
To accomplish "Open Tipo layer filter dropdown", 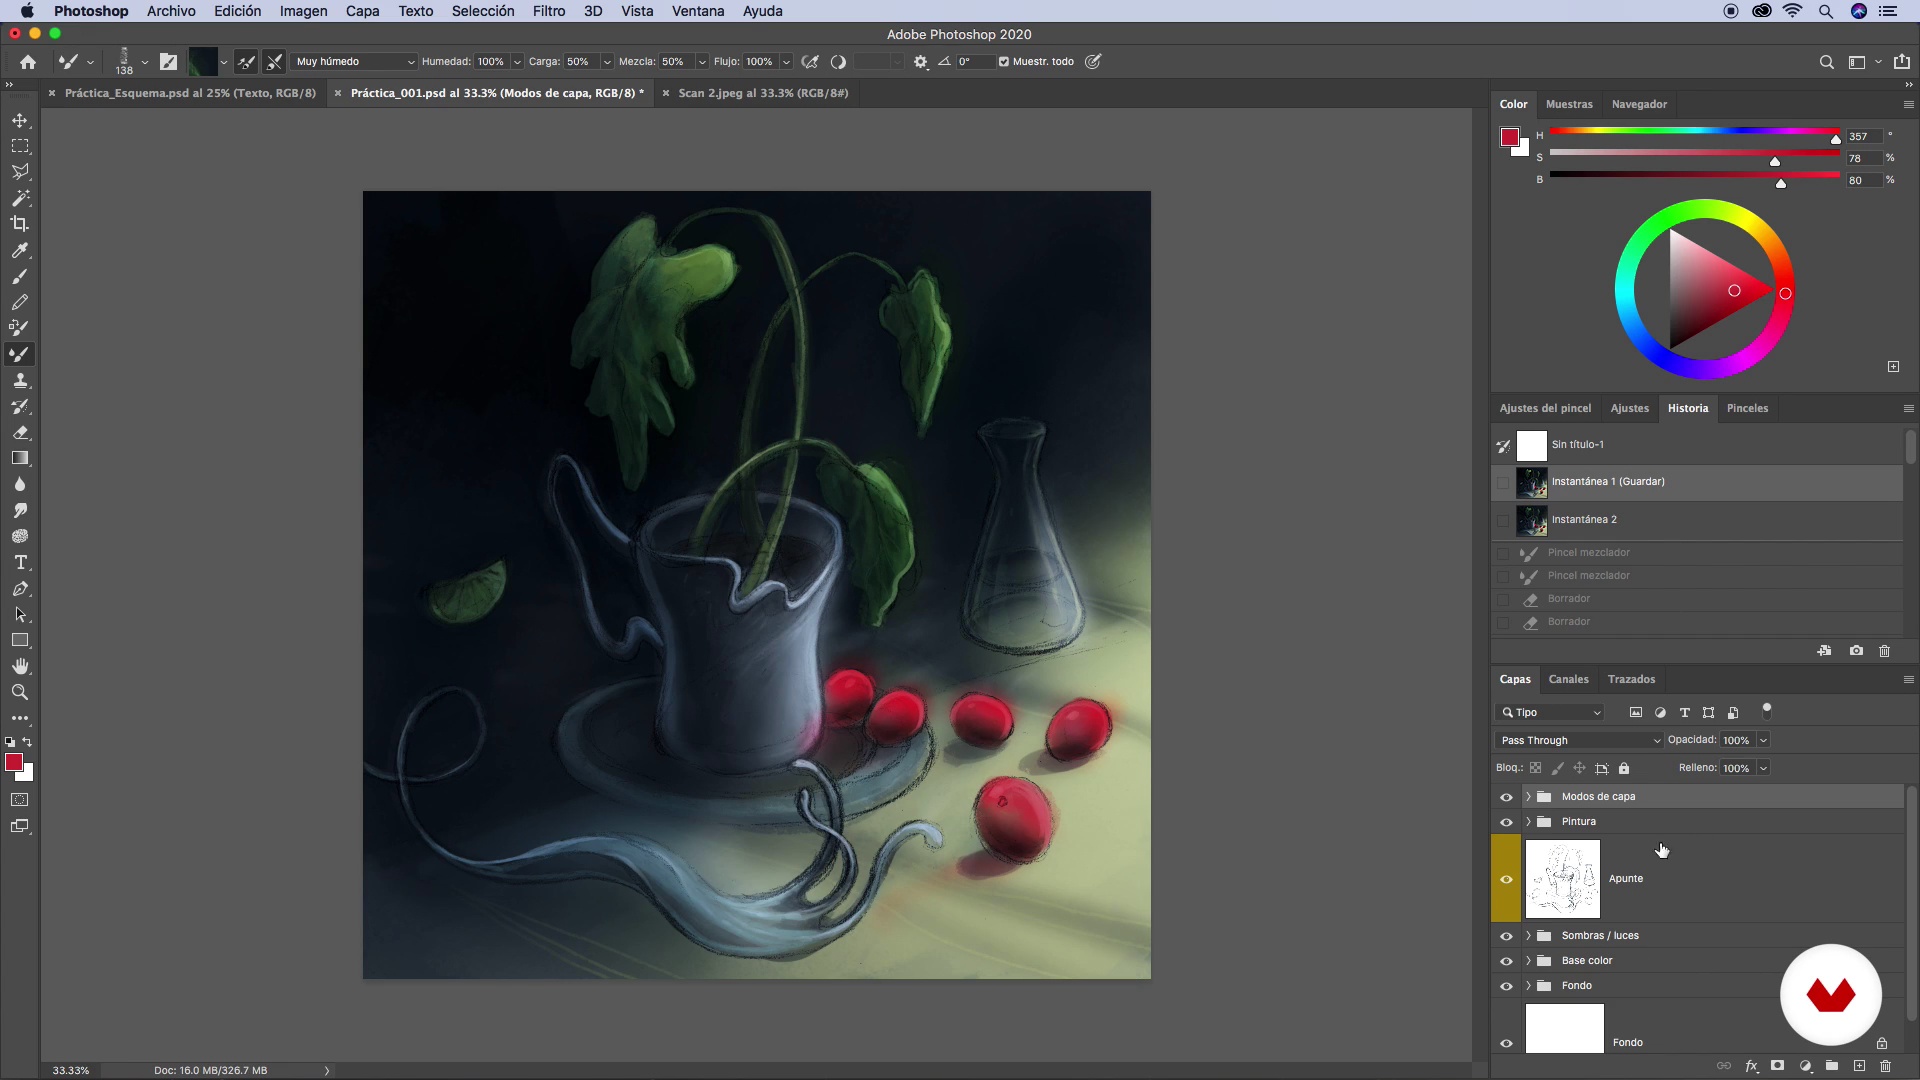I will [1550, 713].
